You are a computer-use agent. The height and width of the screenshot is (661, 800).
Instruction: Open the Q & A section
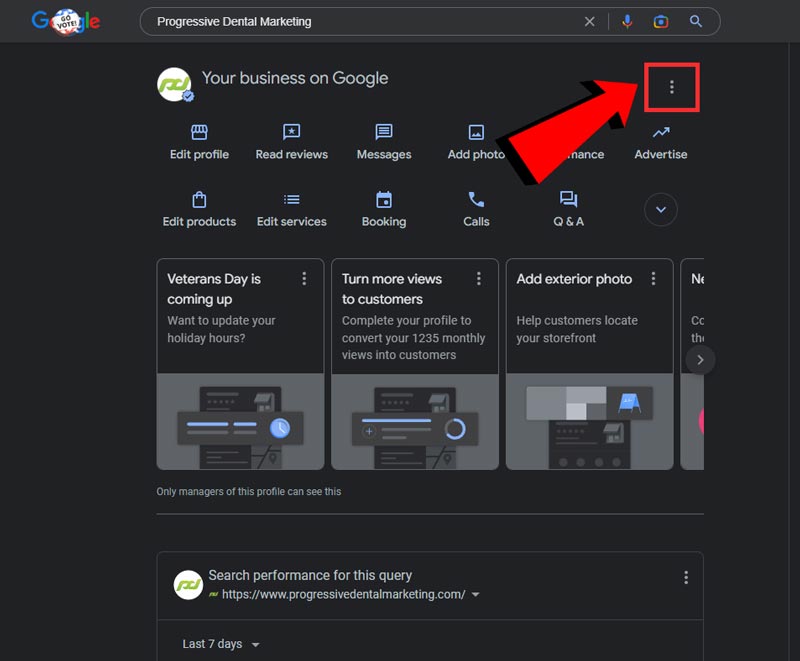(568, 210)
